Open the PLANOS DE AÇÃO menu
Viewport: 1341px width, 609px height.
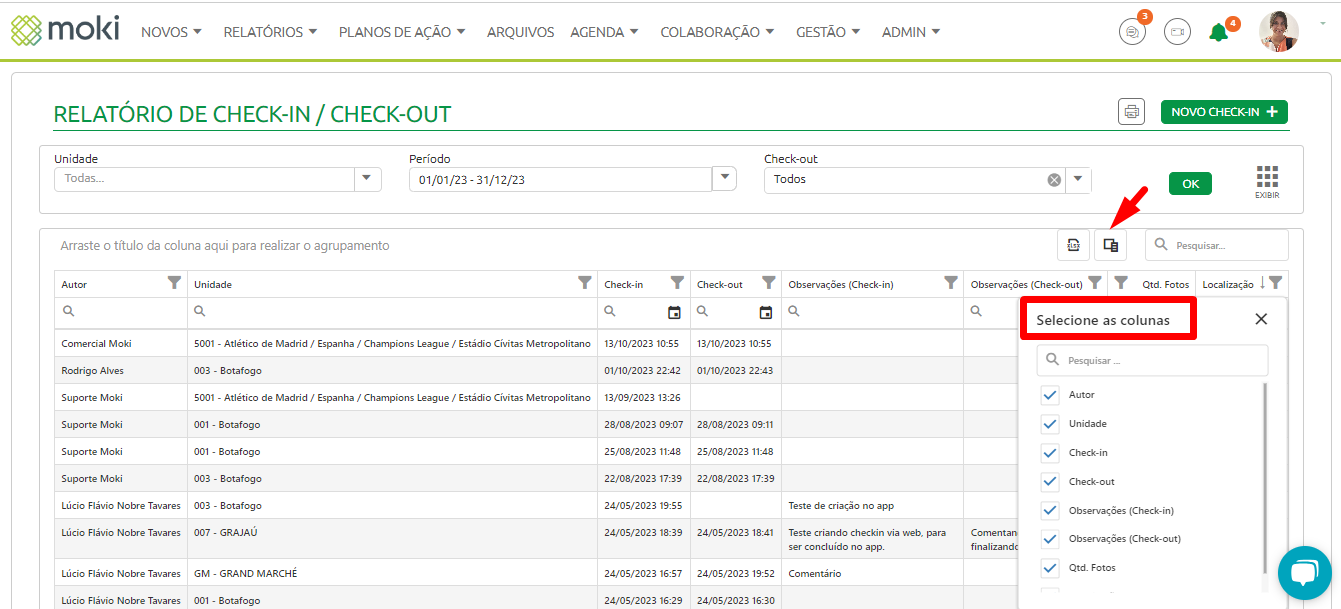tap(402, 32)
